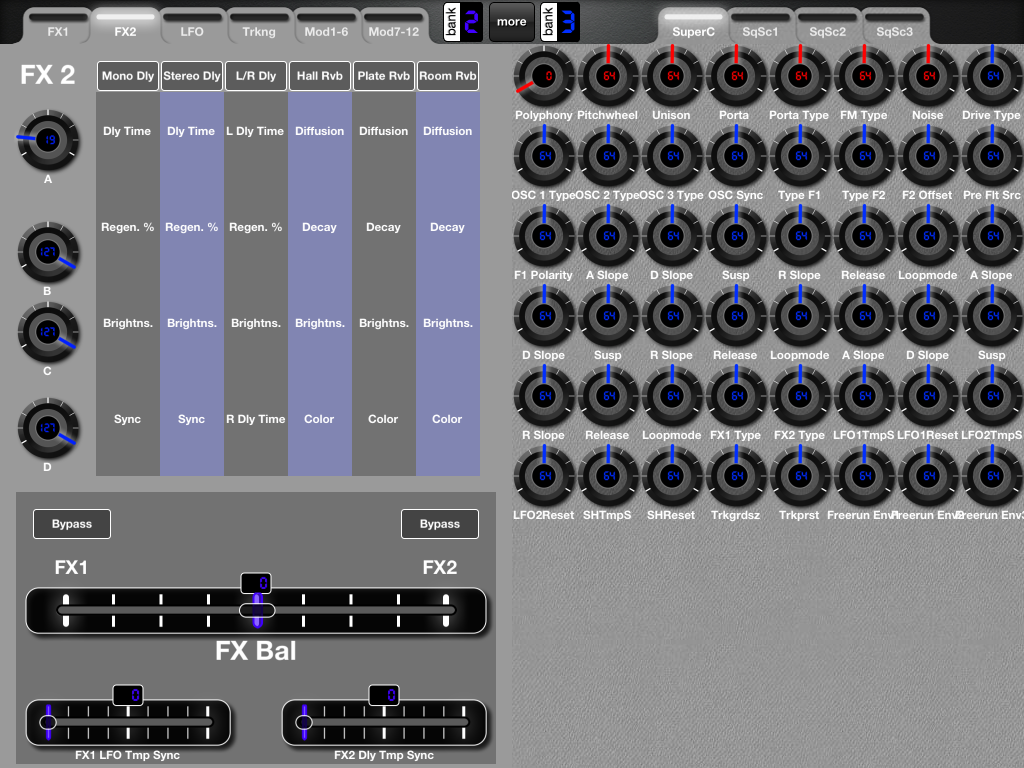This screenshot has width=1024, height=768.
Task: Toggle the FX2 Bypass button
Action: [440, 524]
